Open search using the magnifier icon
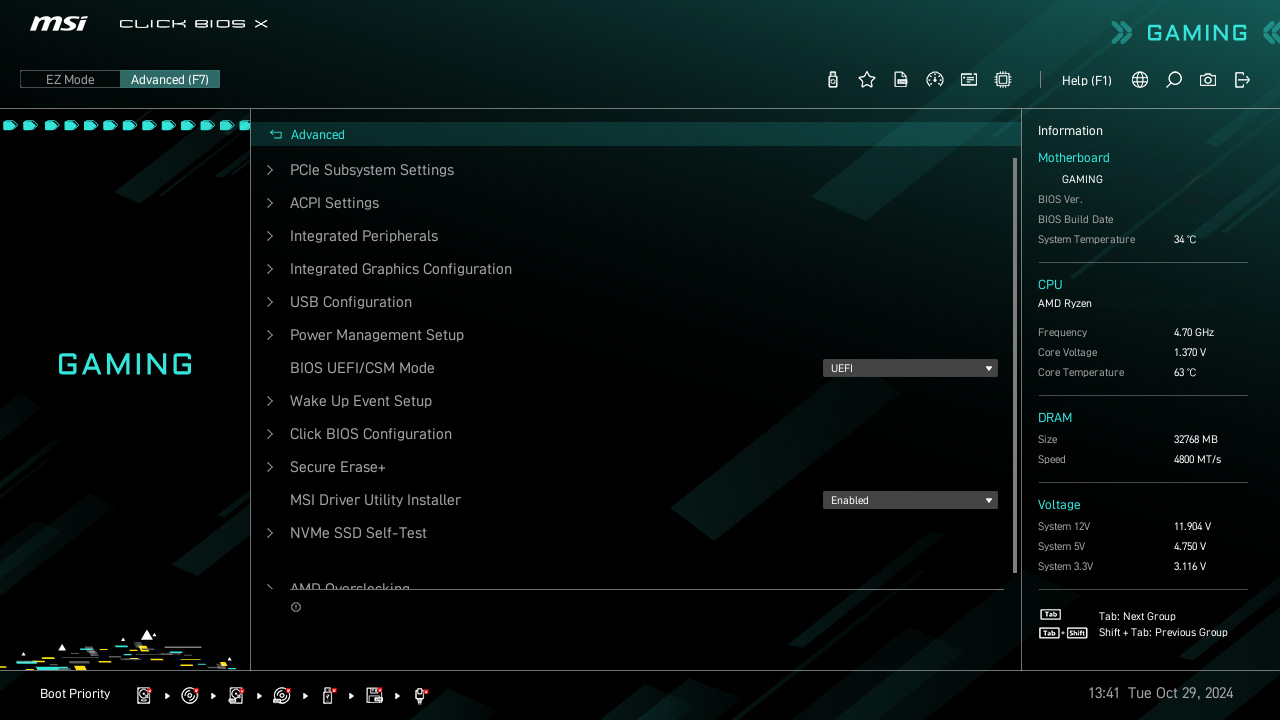Viewport: 1280px width, 720px height. 1174,80
